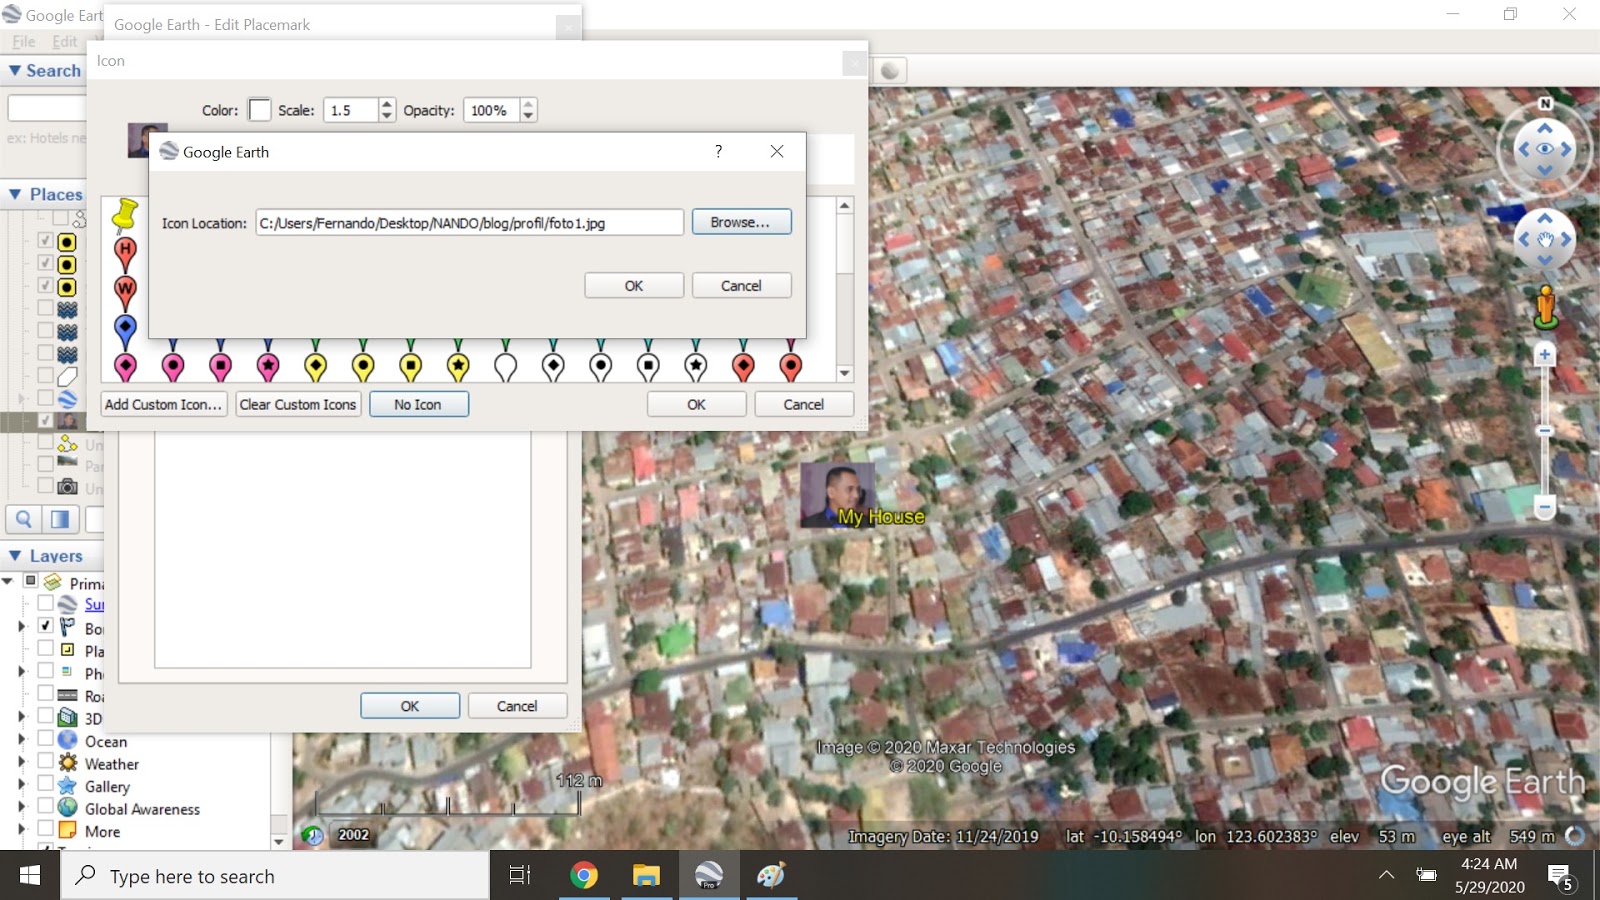Enable the Weather layer
This screenshot has height=900, width=1600.
tap(46, 763)
